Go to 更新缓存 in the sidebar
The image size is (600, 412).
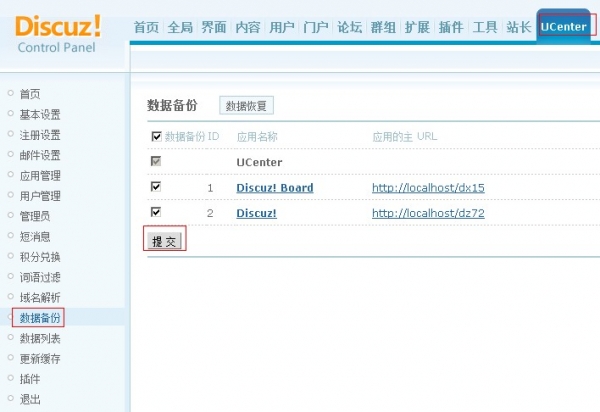click(40, 359)
